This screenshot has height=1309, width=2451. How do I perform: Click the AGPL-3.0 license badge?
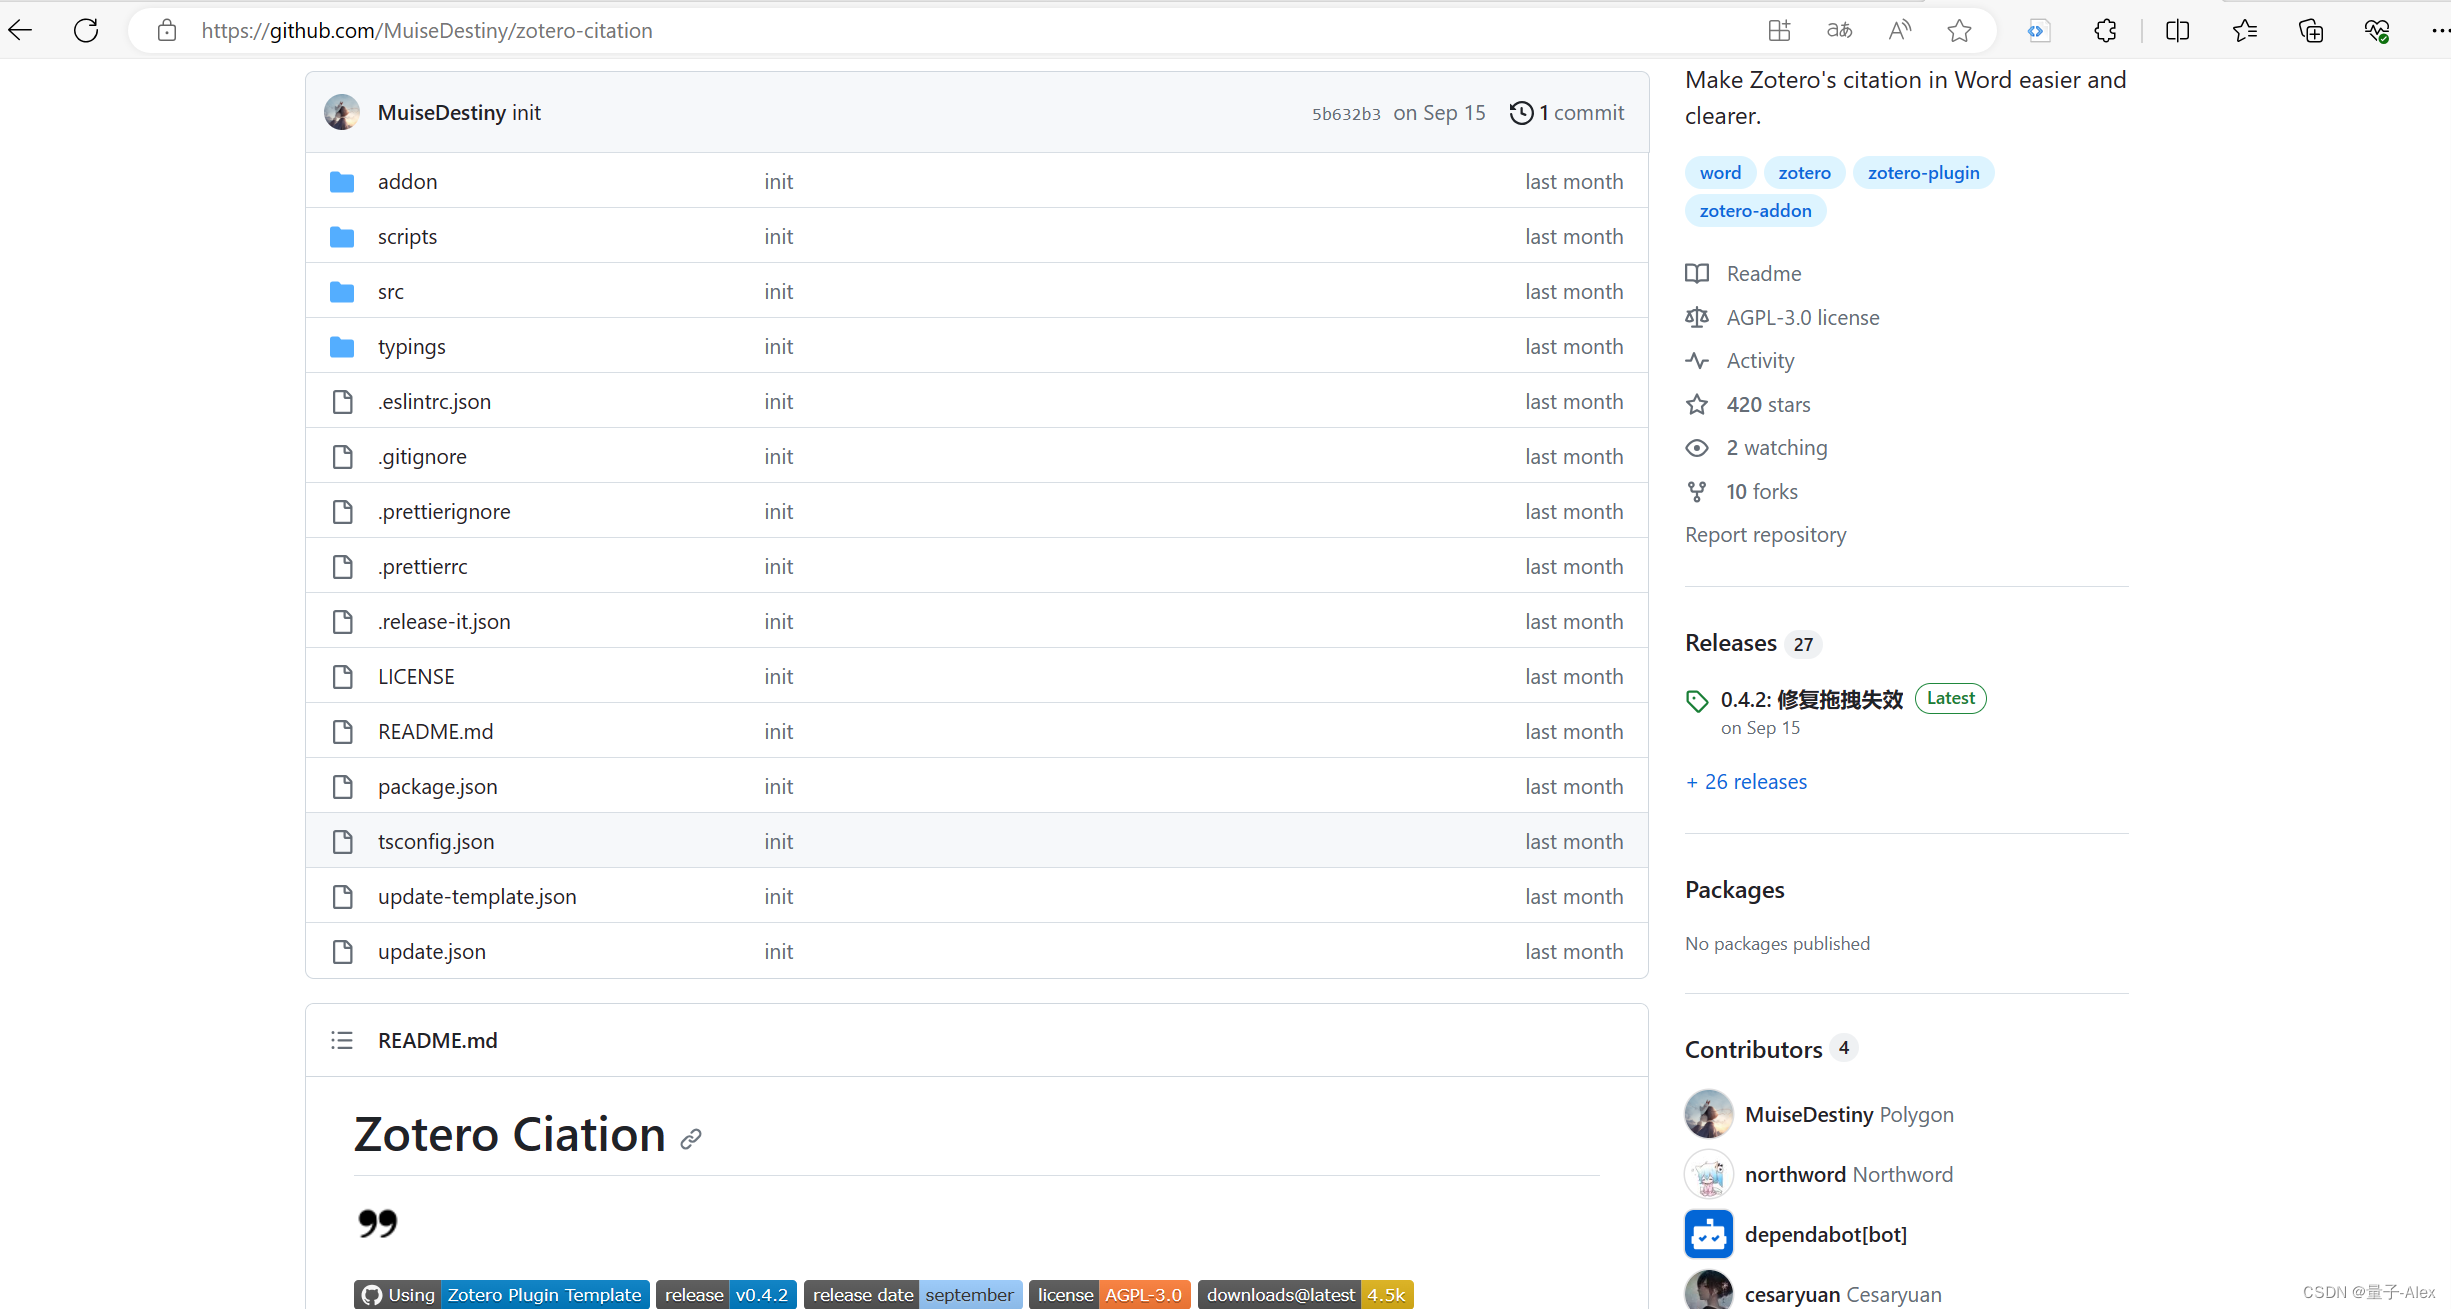click(x=1109, y=1294)
